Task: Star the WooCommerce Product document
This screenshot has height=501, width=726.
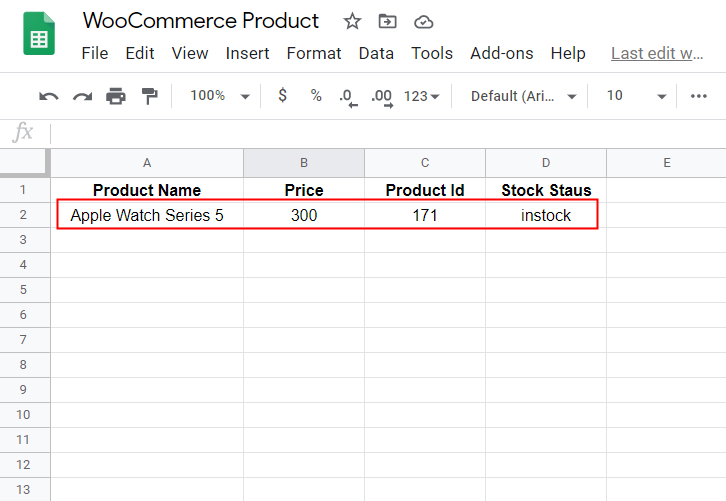Action: pyautogui.click(x=352, y=21)
